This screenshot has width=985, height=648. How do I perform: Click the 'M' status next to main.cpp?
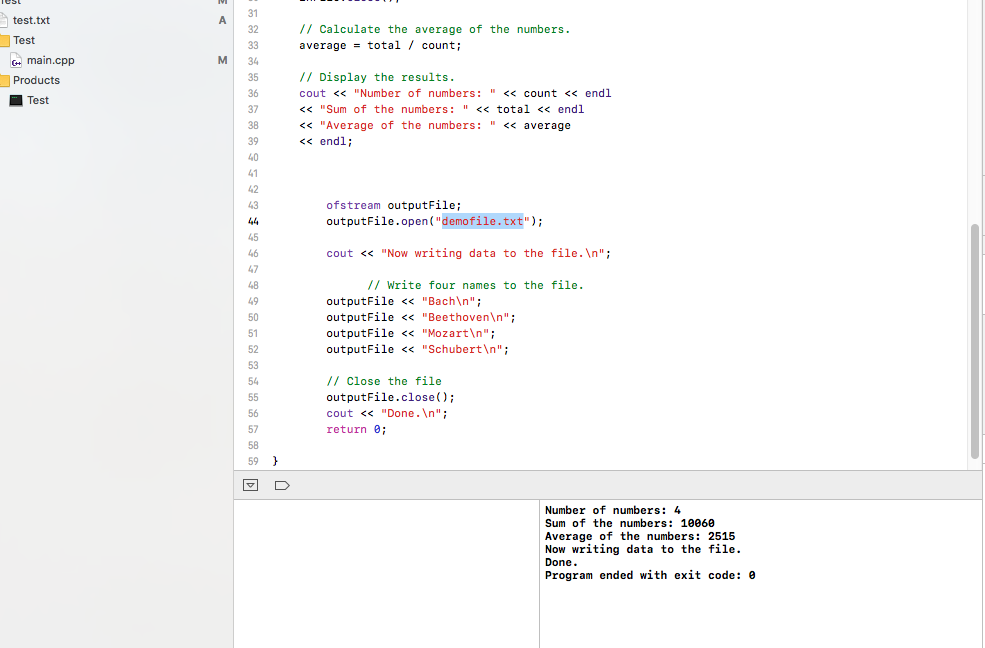point(222,60)
